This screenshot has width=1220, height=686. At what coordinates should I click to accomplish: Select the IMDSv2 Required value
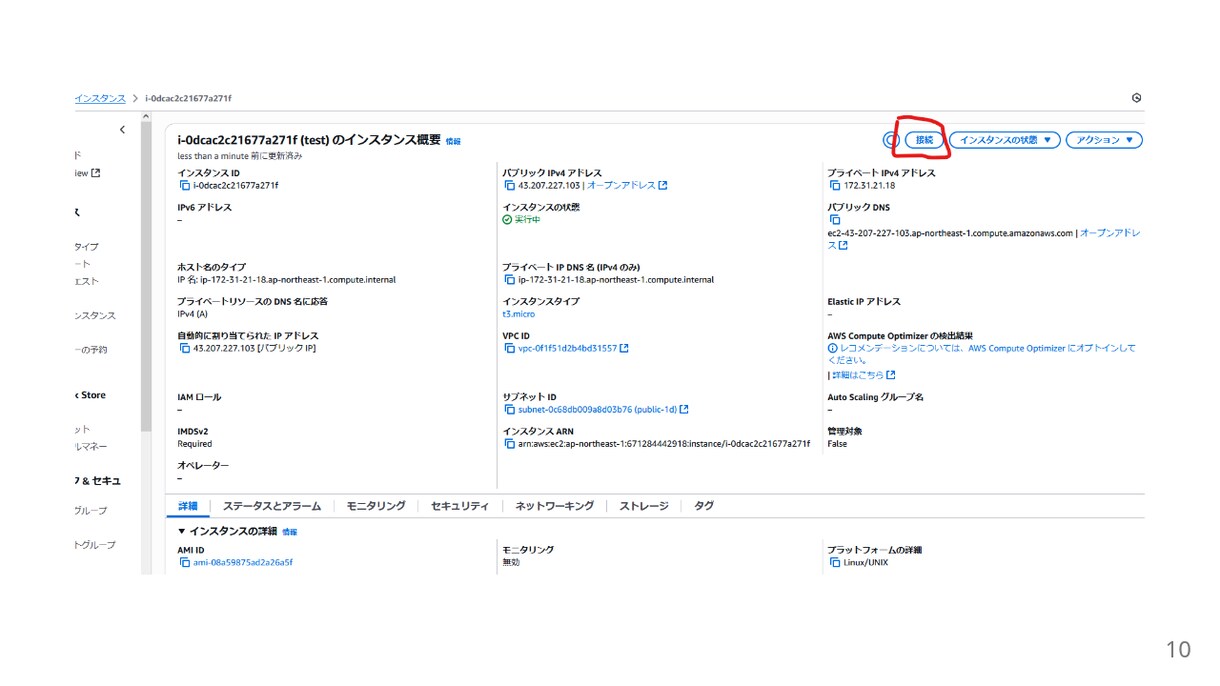pos(195,444)
